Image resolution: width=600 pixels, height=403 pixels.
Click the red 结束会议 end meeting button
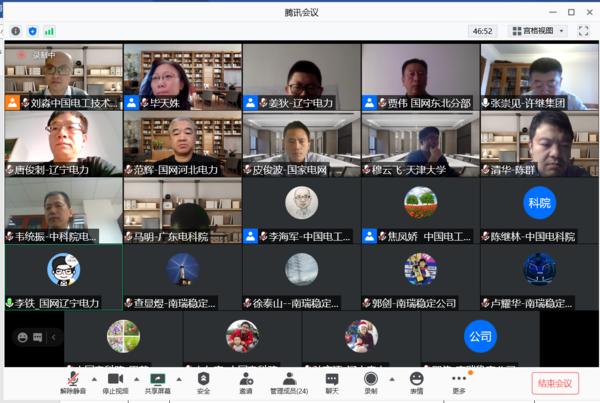point(554,383)
